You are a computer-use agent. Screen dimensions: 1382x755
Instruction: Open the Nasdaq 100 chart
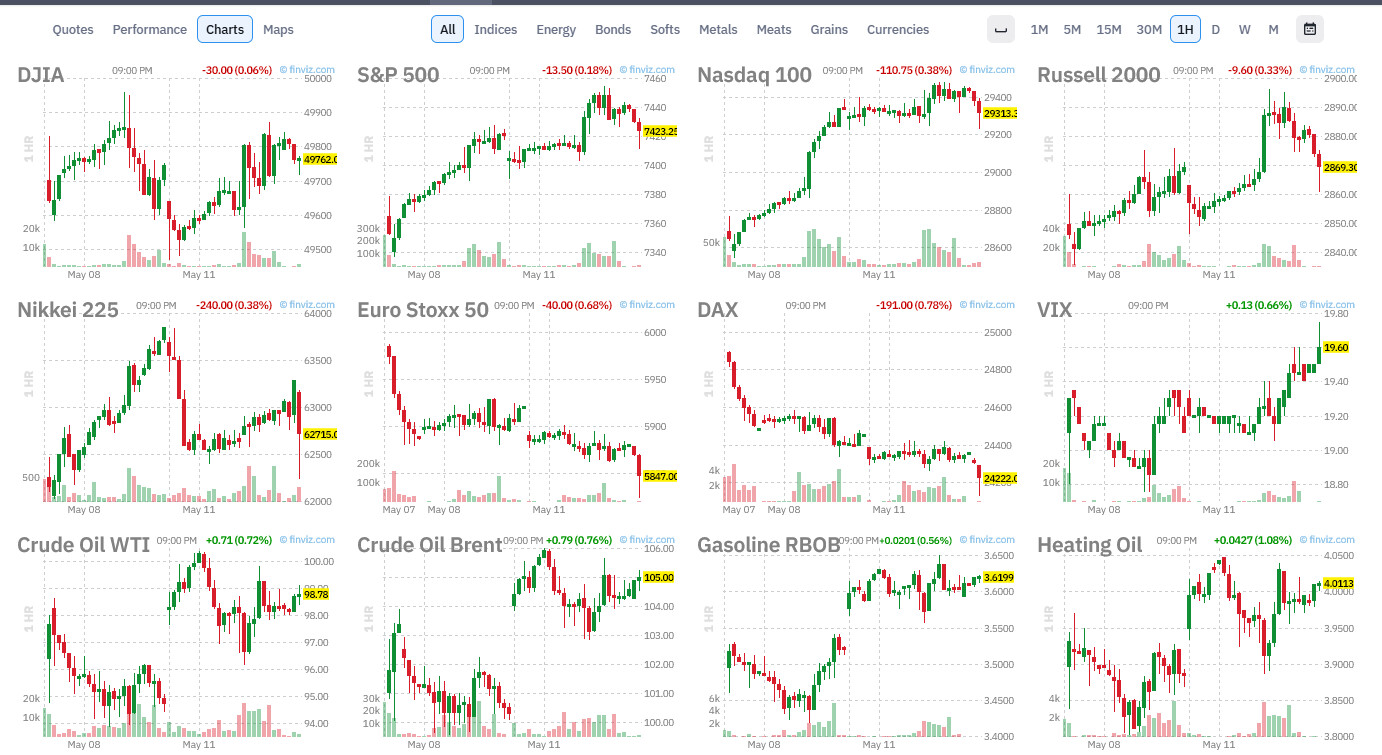pos(754,75)
